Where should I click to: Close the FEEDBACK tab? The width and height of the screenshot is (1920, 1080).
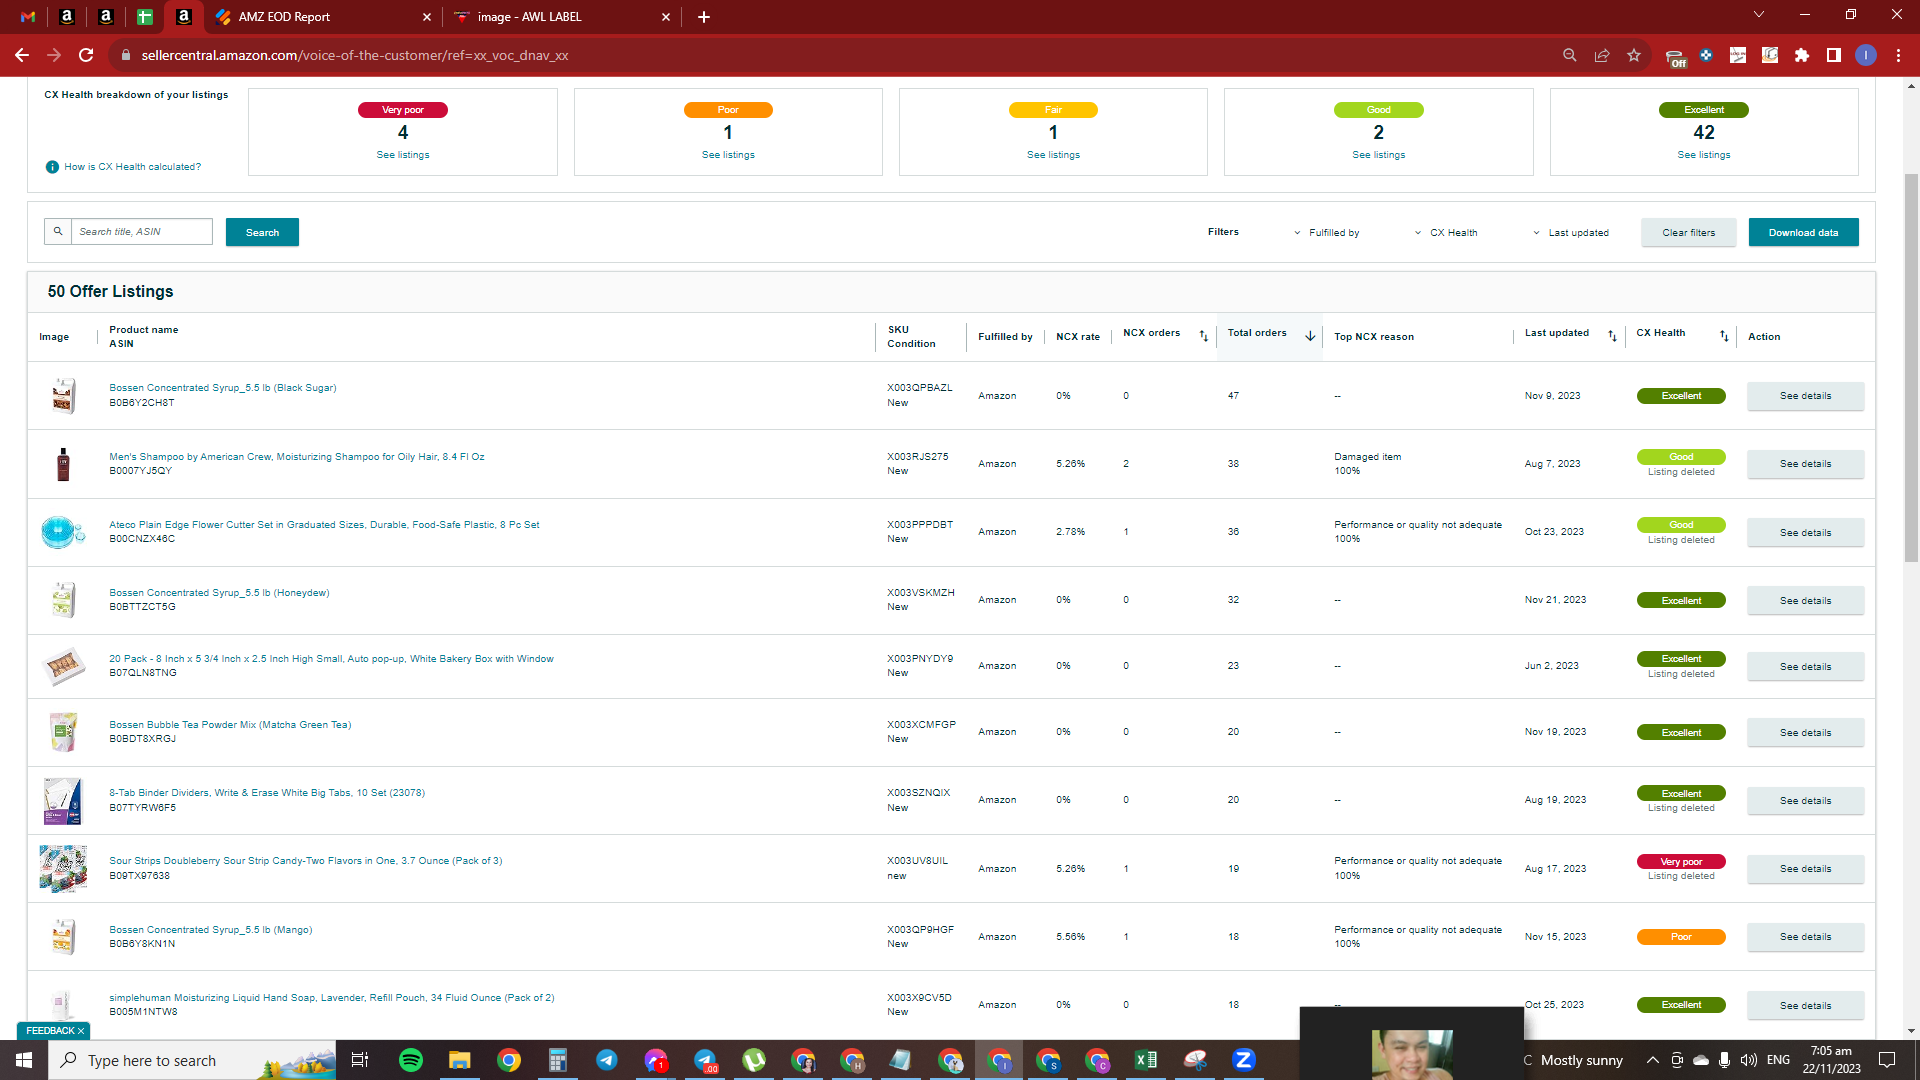[81, 1031]
